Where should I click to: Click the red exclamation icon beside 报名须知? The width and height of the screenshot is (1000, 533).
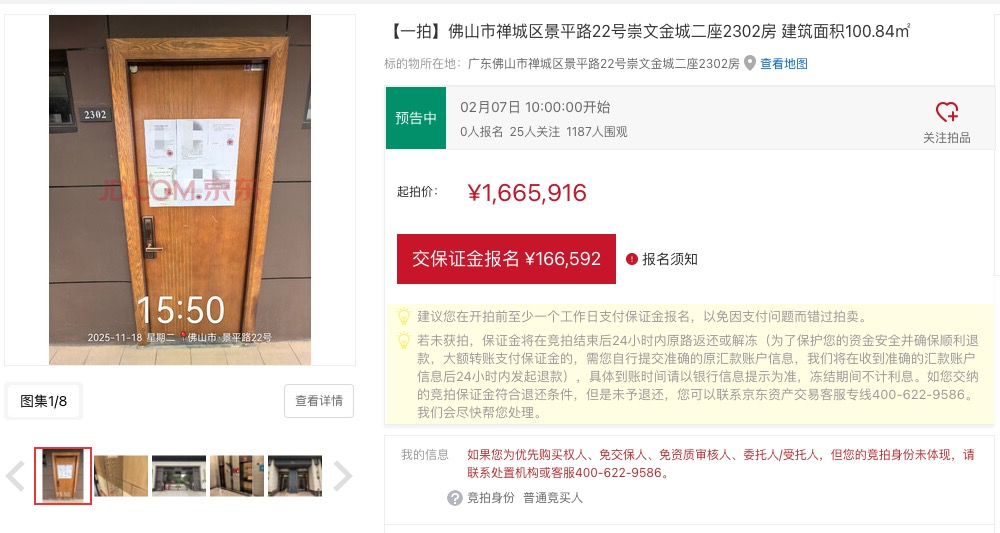tap(631, 259)
